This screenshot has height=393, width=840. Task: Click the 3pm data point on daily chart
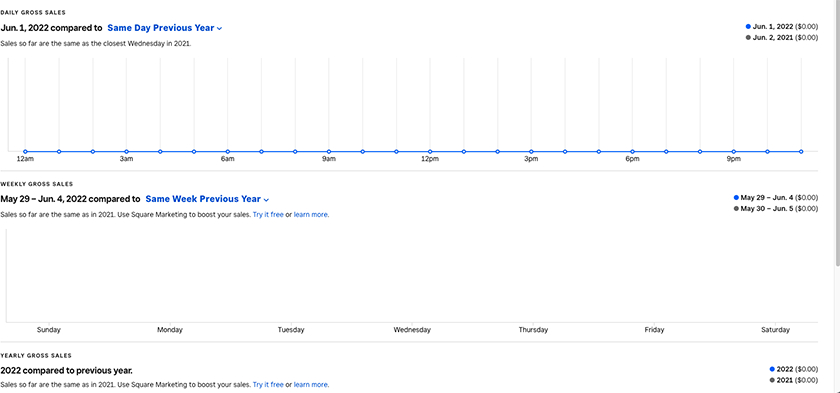[531, 152]
